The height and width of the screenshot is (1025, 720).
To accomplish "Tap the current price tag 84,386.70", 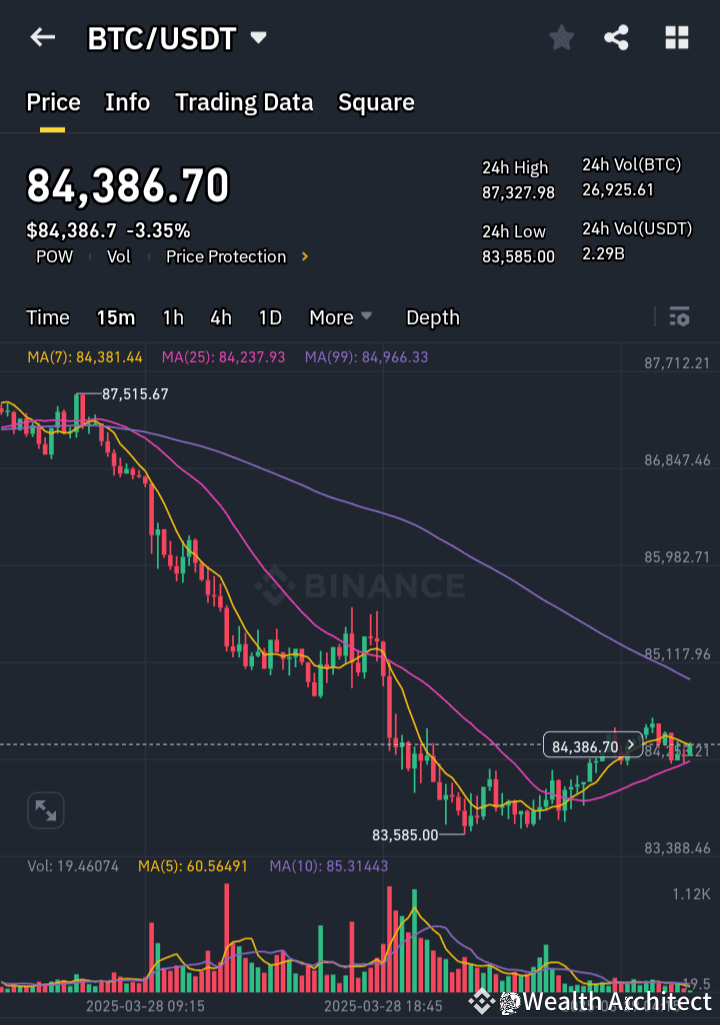I will [588, 744].
